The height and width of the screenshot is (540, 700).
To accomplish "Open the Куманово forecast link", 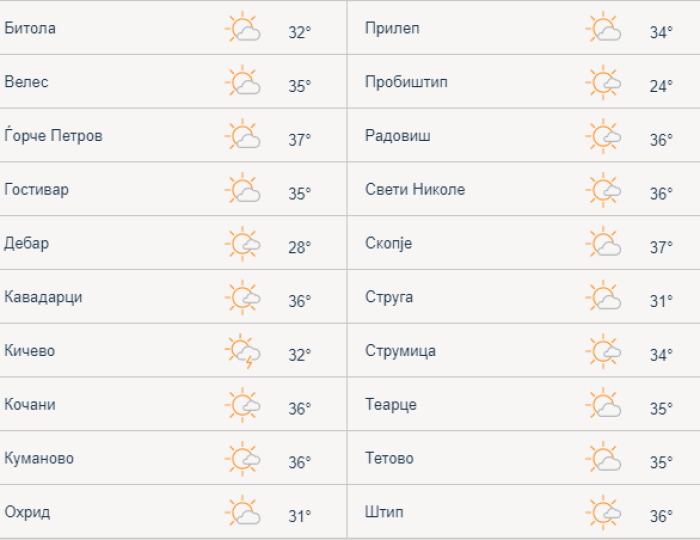I will point(39,459).
